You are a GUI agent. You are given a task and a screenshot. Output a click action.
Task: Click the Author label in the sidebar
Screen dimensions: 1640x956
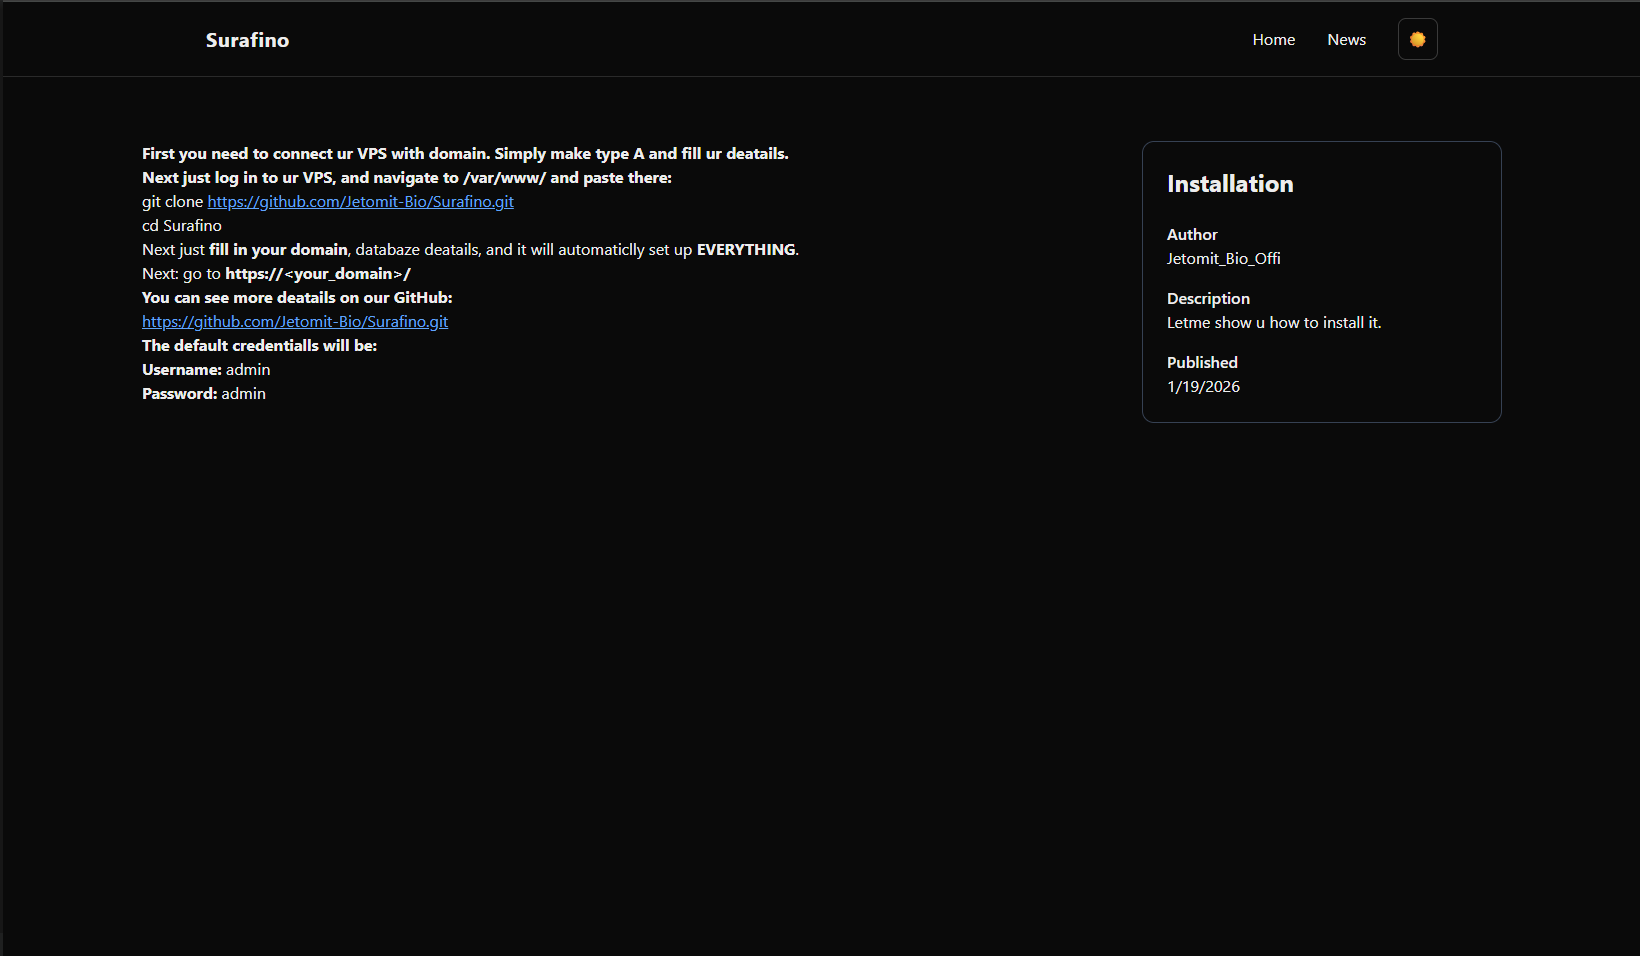click(x=1192, y=235)
